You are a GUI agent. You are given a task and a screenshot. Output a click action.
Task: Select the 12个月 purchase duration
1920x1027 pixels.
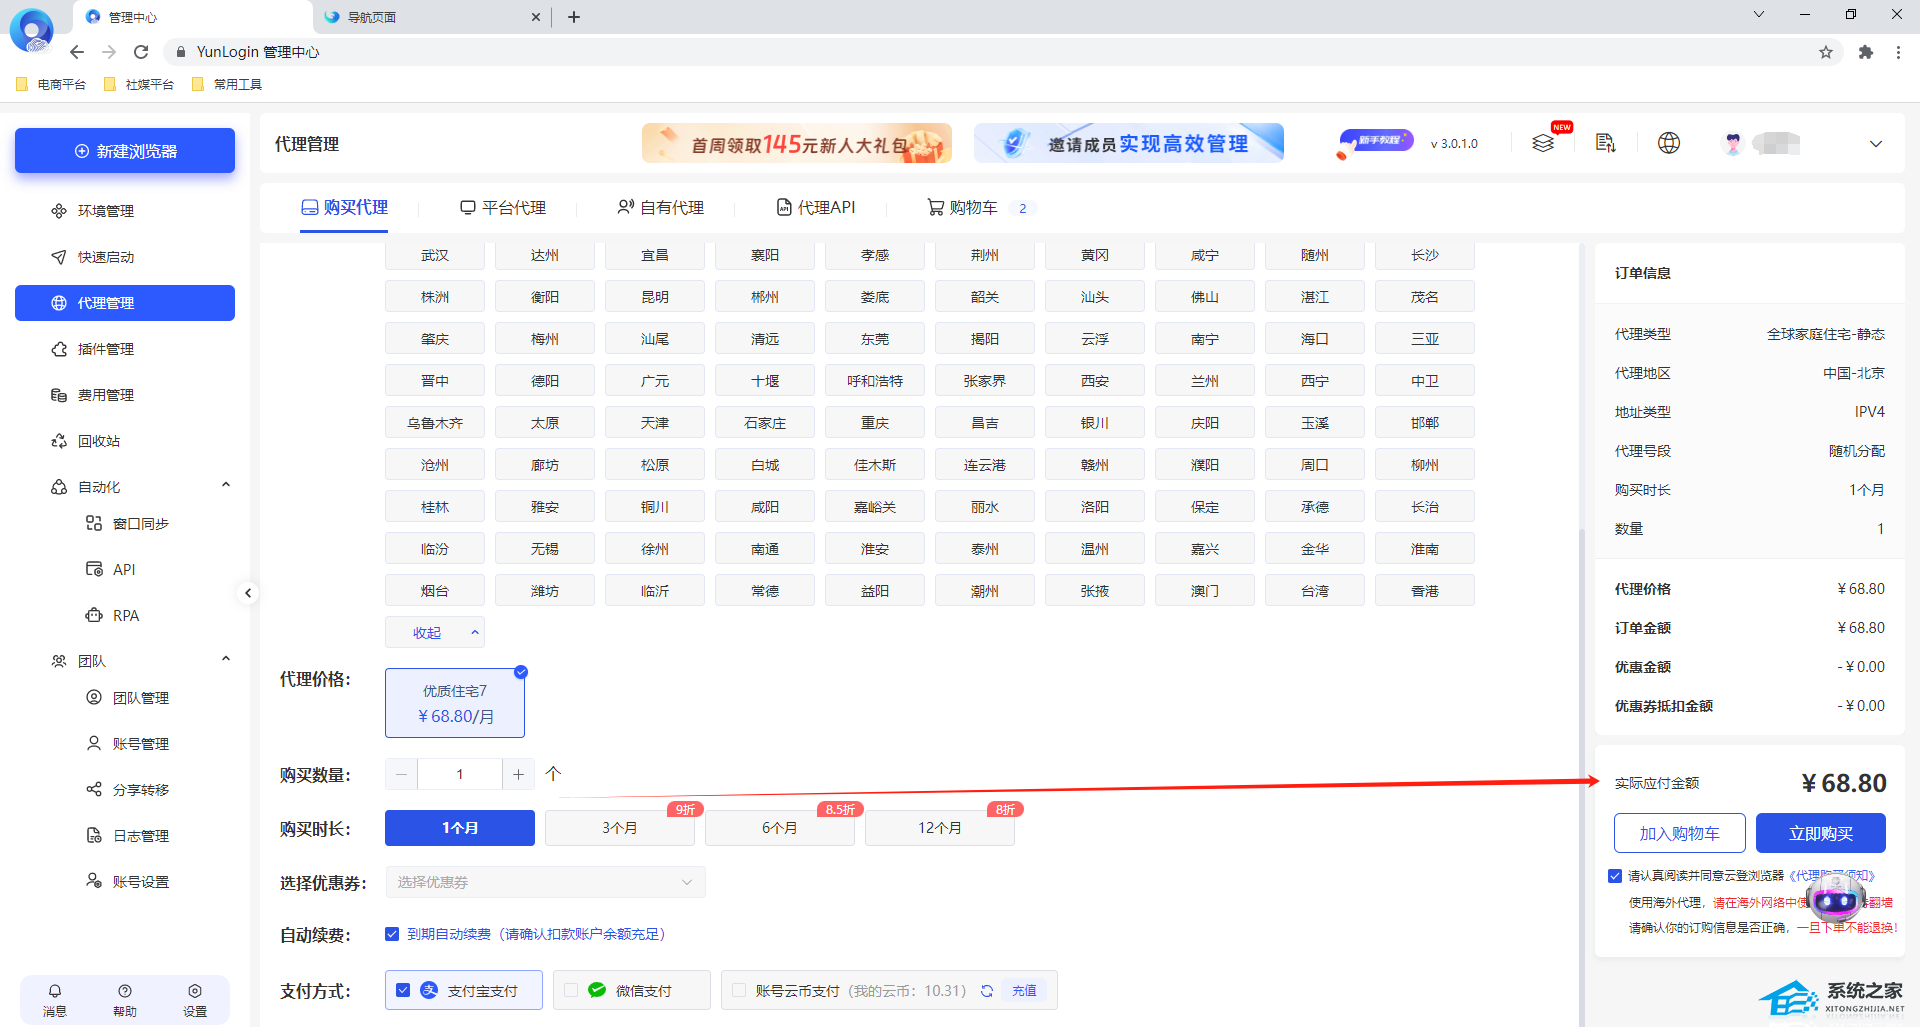(x=939, y=828)
